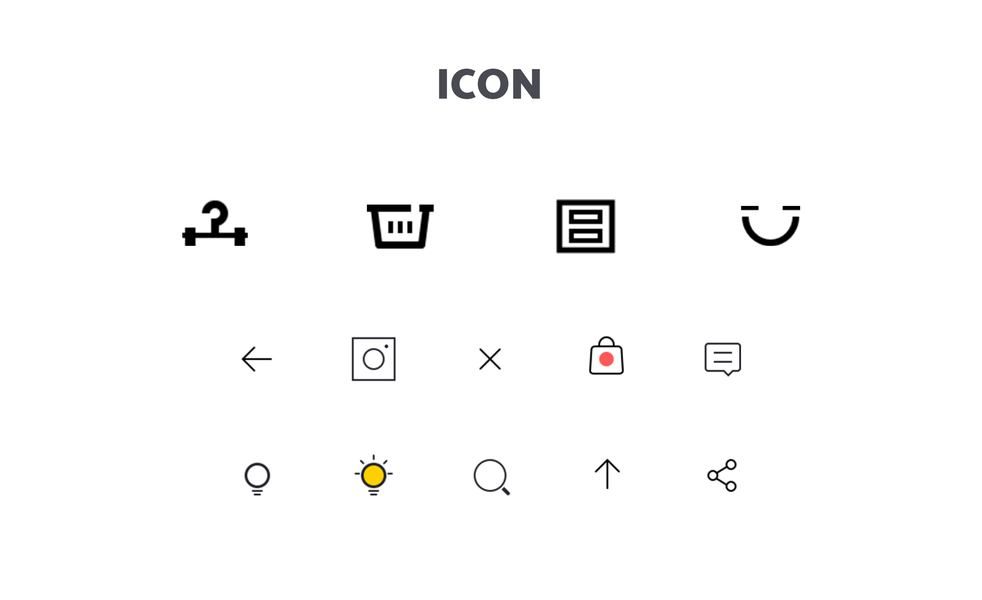Viewport: 982px width, 600px height.
Task: Open the chat message bubble icon
Action: point(723,359)
